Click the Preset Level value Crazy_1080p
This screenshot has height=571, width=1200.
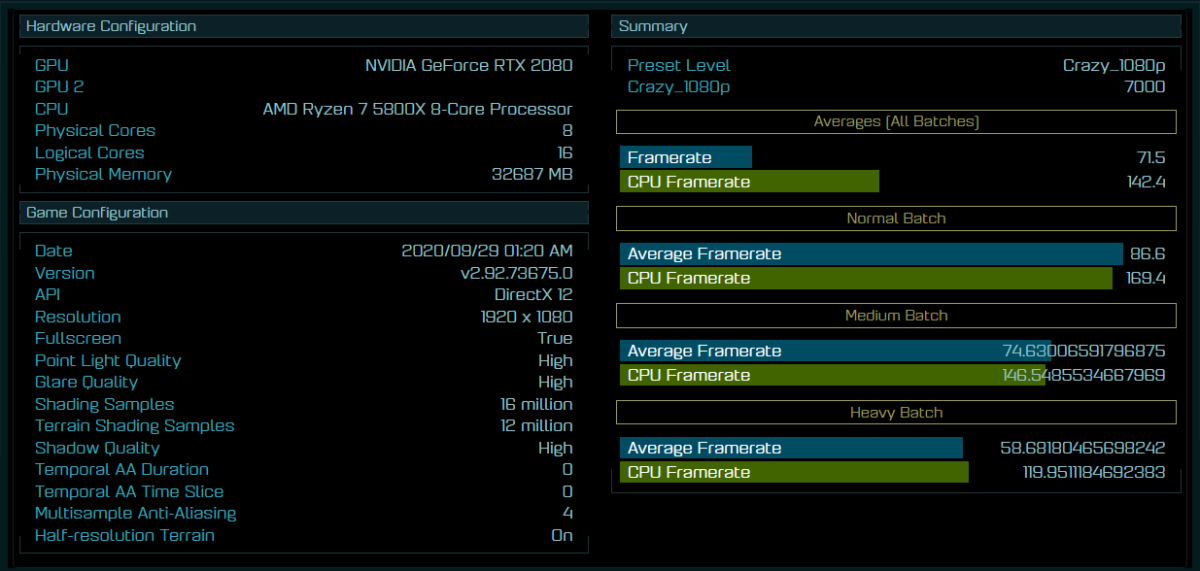pyautogui.click(x=1113, y=65)
